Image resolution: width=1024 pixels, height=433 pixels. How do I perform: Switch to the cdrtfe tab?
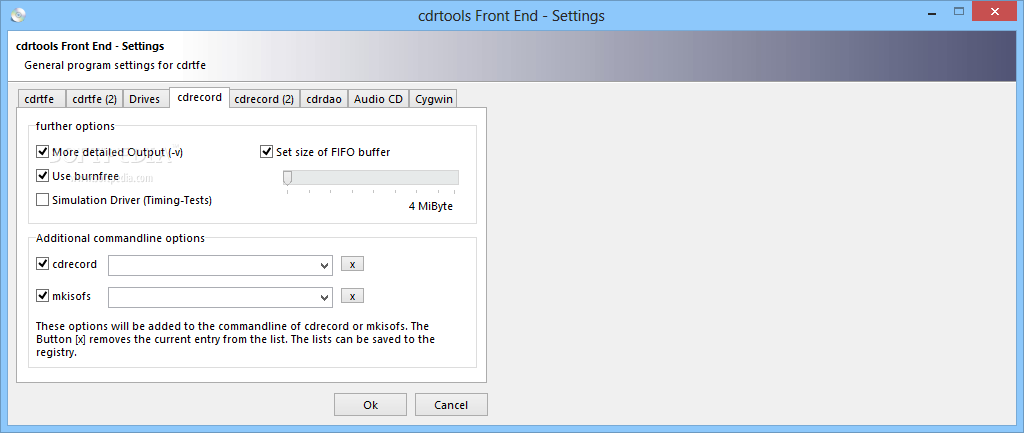[39, 99]
